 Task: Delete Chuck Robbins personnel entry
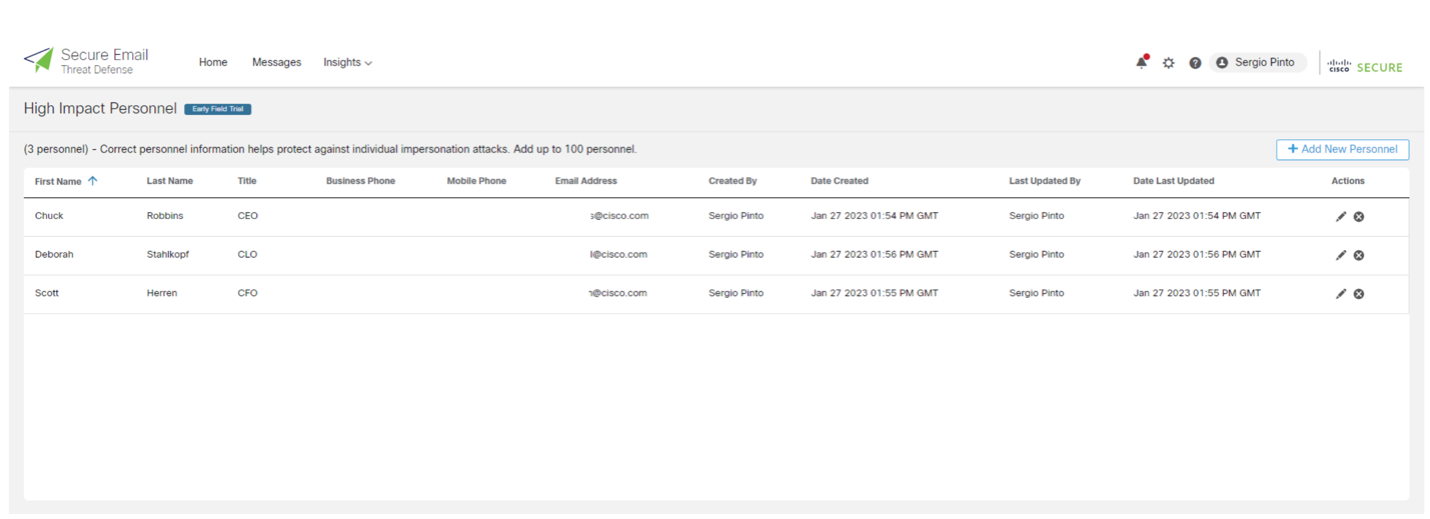1359,217
